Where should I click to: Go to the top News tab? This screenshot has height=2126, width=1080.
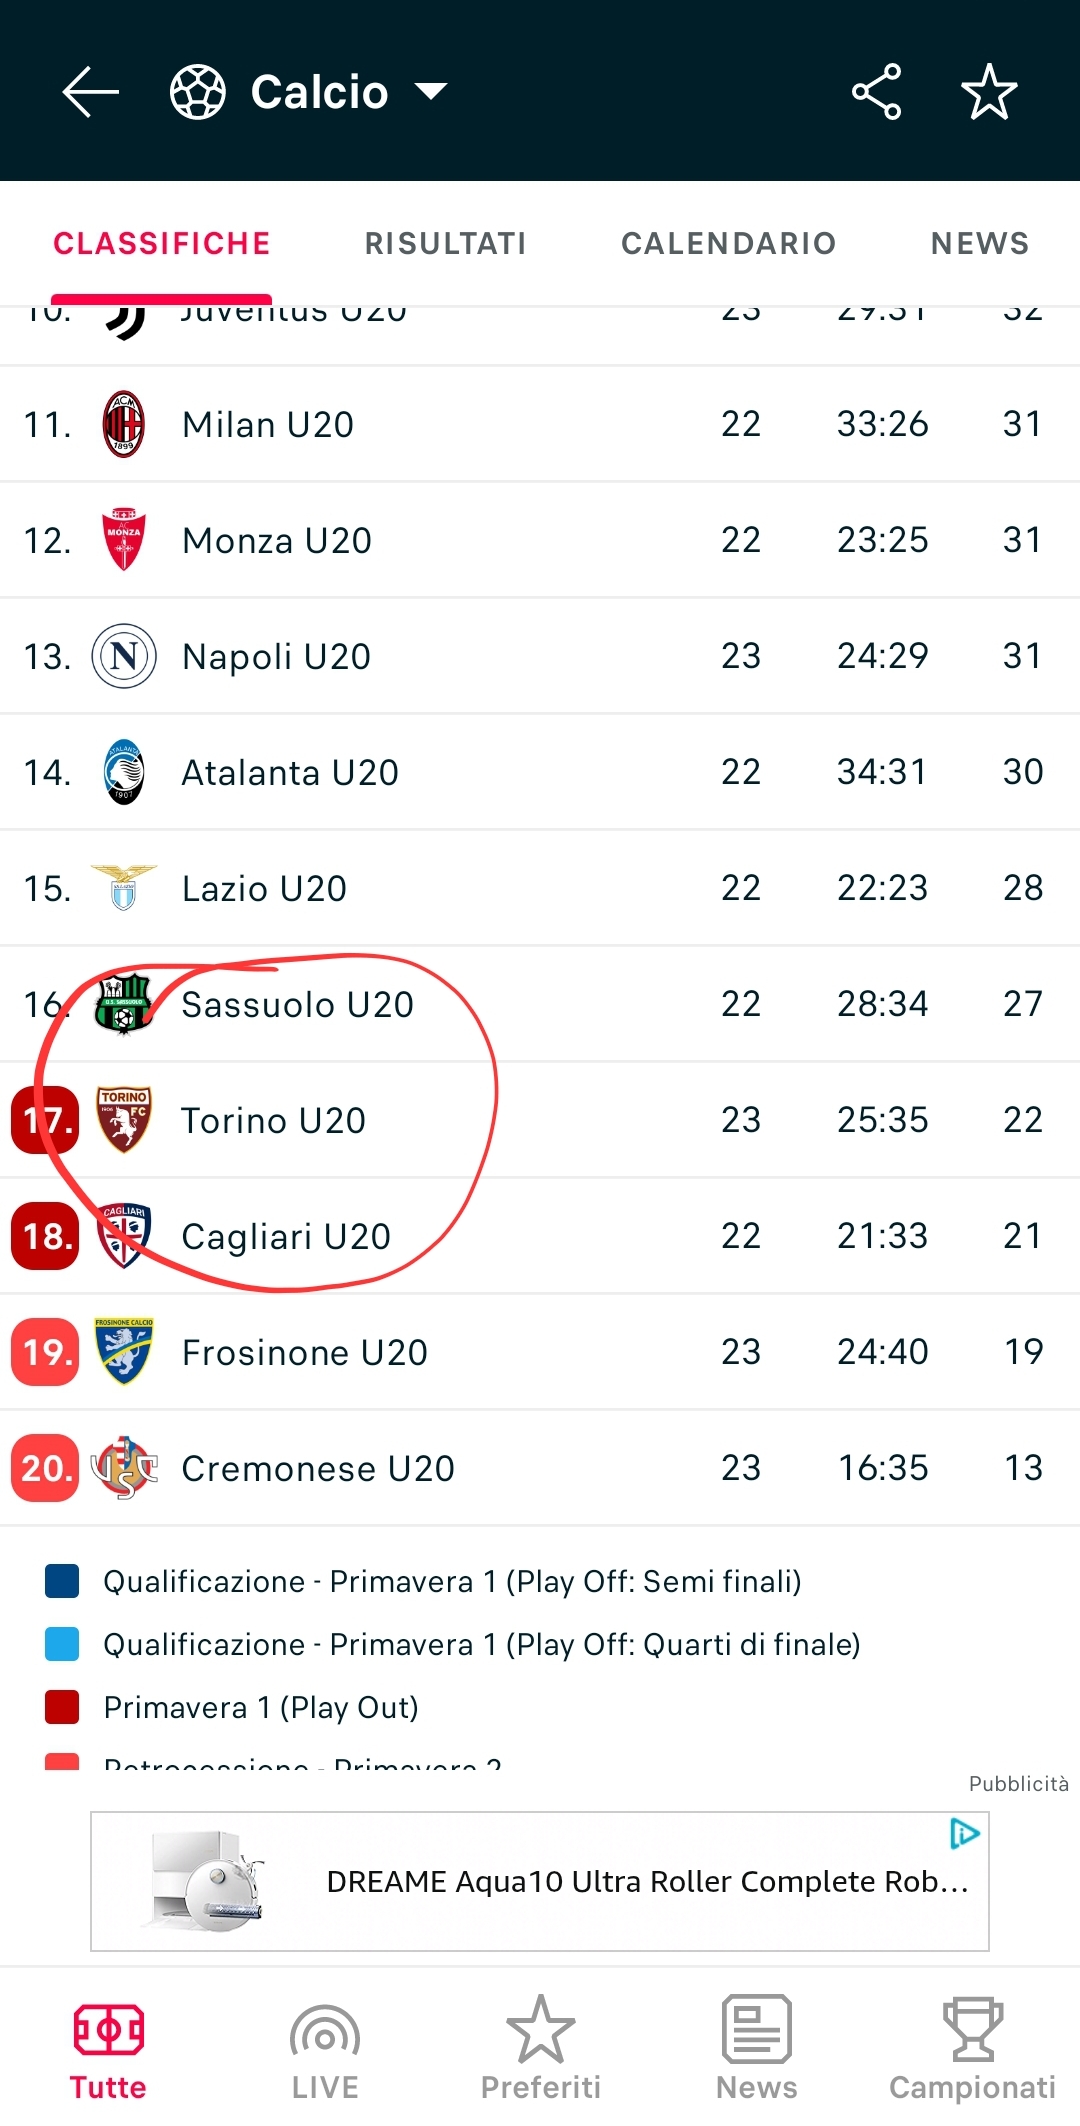pyautogui.click(x=979, y=243)
